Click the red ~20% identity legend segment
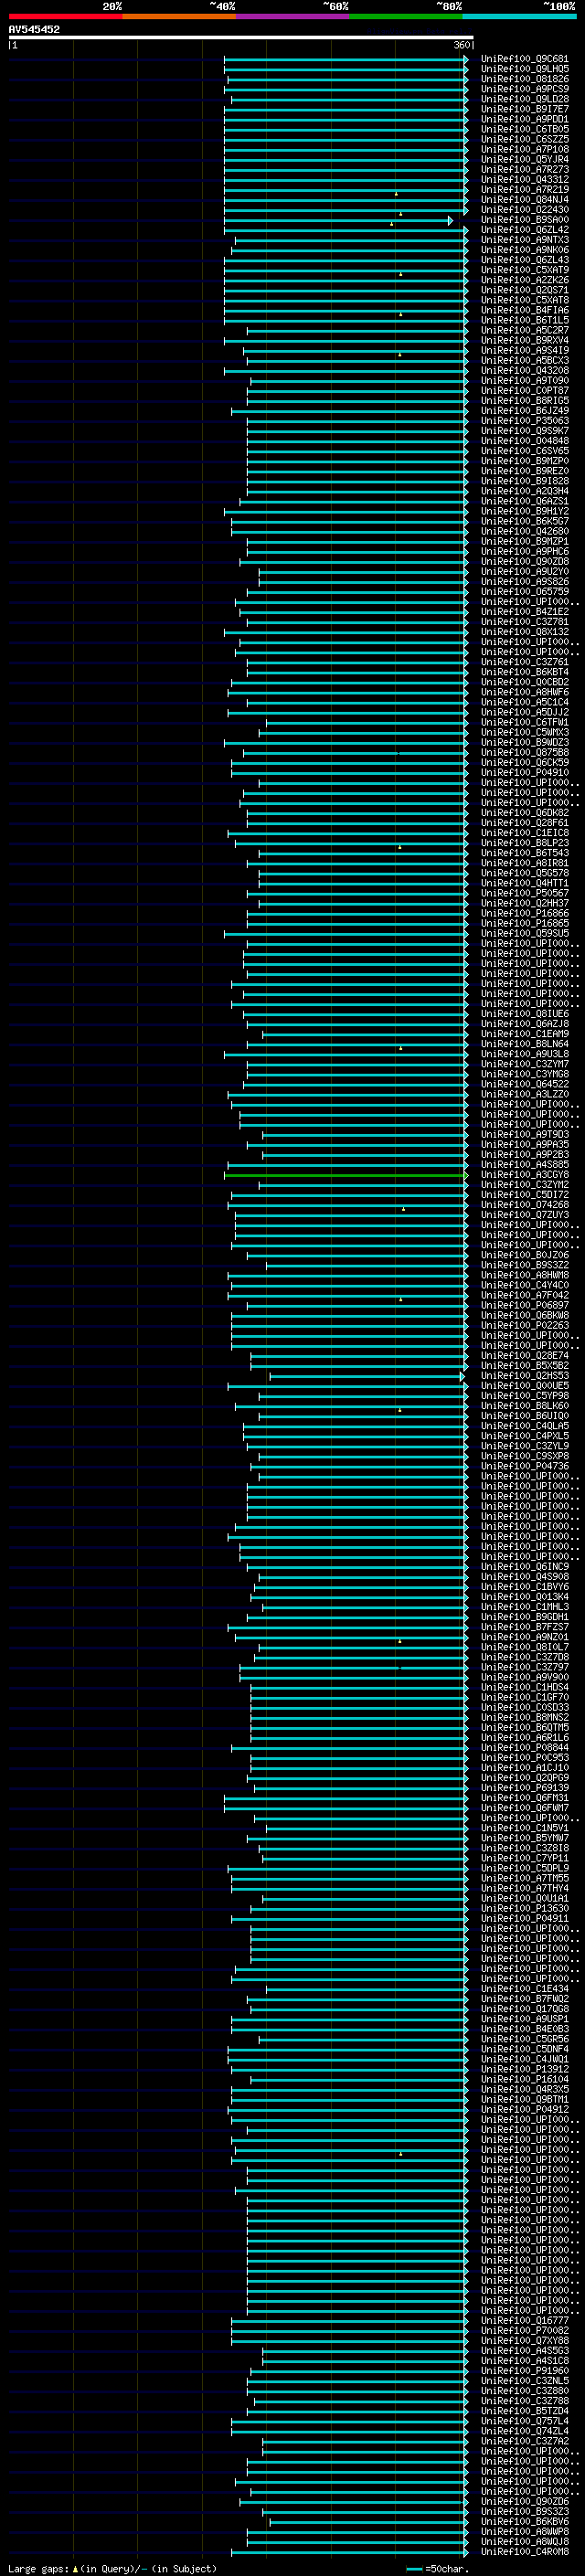 pyautogui.click(x=65, y=16)
